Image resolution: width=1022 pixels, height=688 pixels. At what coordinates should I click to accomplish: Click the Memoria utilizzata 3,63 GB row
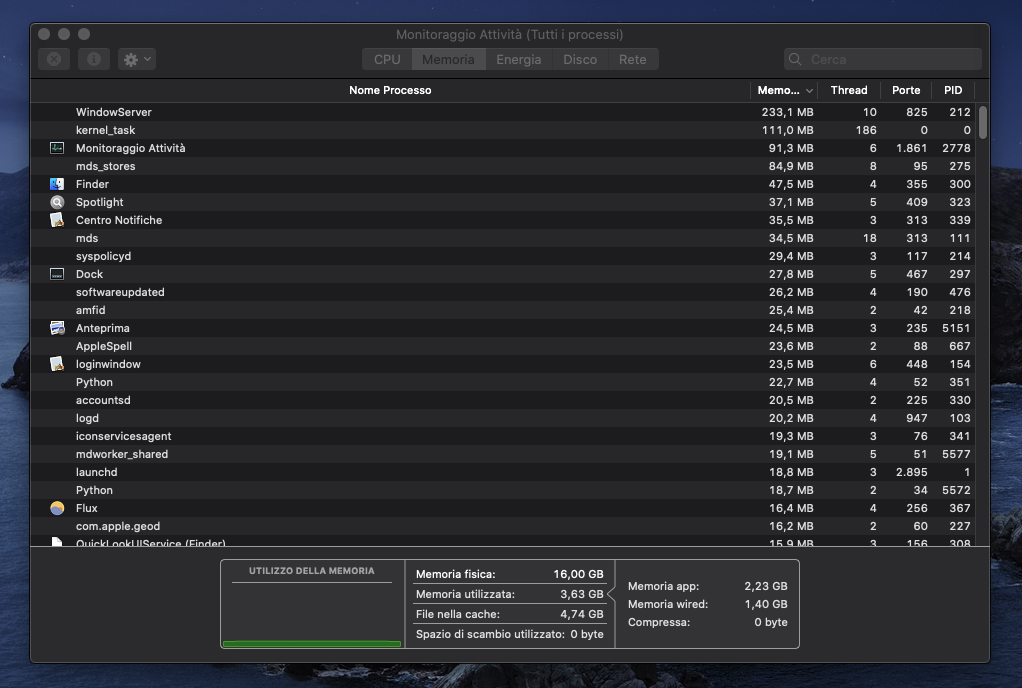pos(510,594)
